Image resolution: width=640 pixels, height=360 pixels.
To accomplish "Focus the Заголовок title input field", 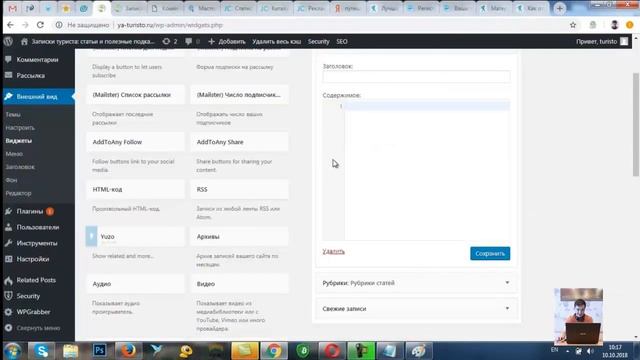I will click(416, 76).
